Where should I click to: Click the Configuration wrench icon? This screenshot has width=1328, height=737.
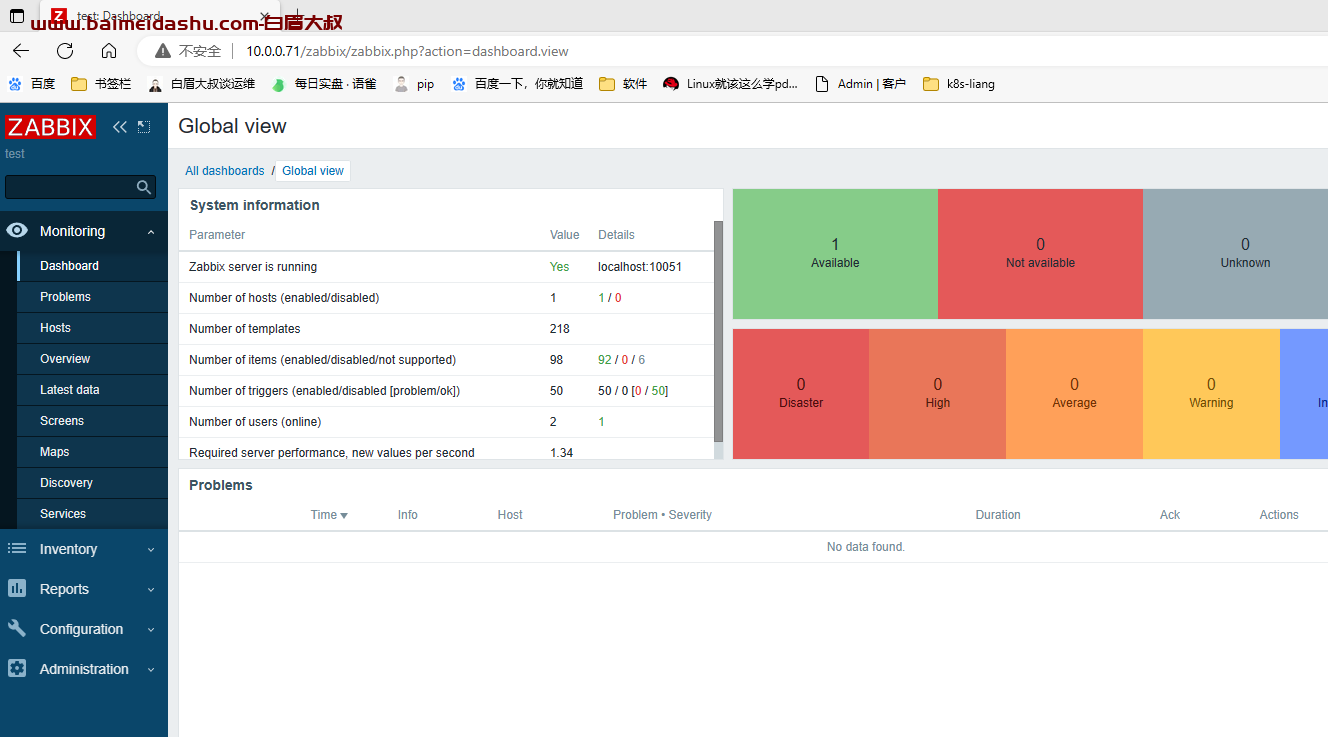17,629
